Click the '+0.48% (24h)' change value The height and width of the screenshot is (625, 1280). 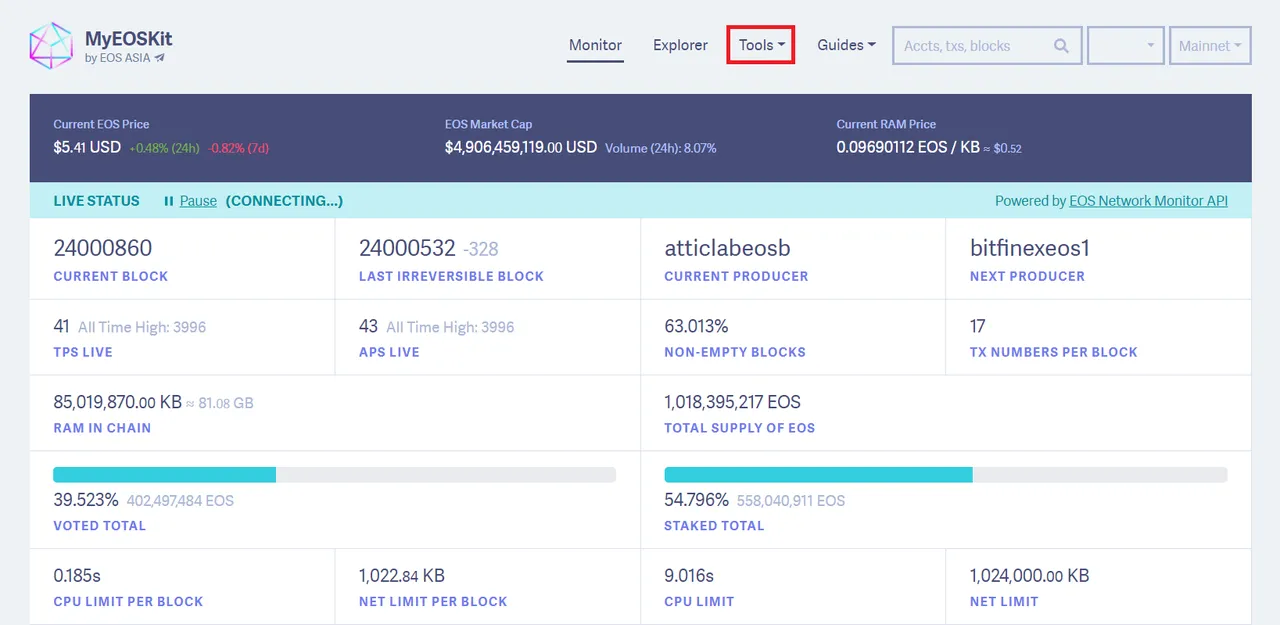[x=165, y=148]
